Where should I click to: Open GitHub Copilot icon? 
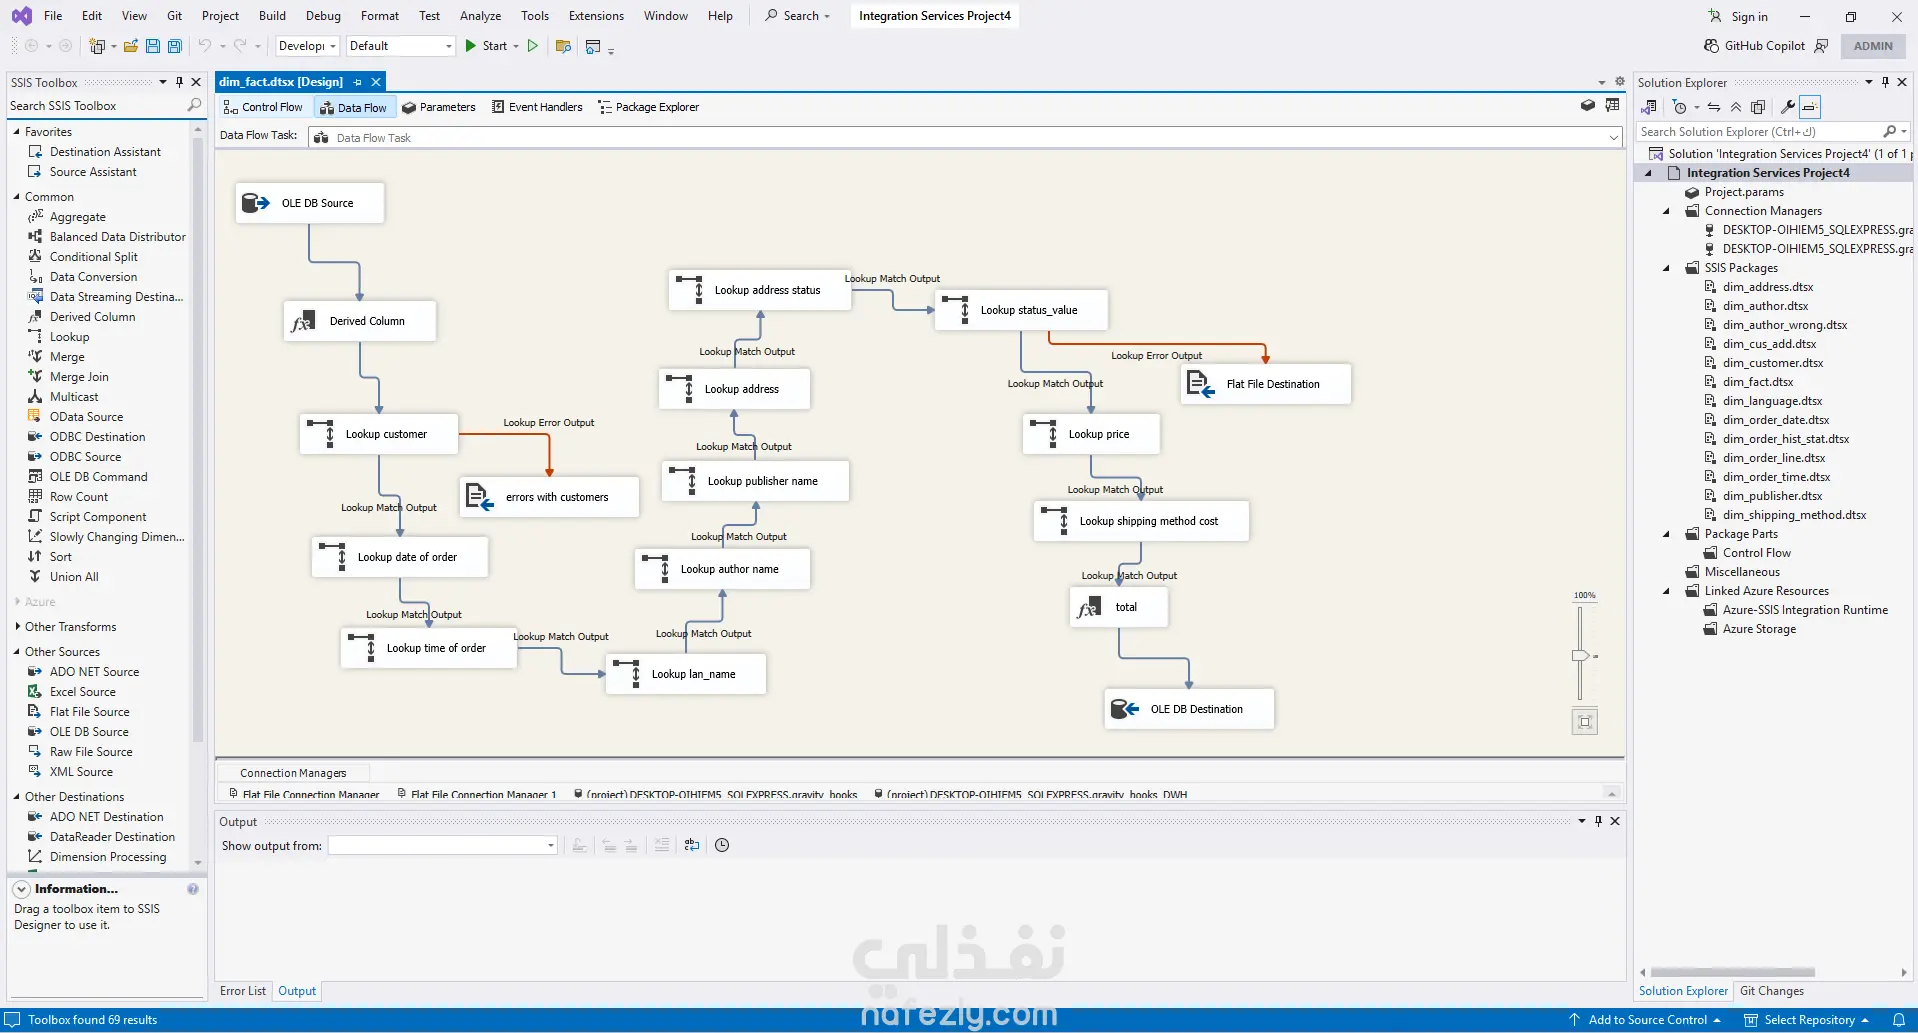(x=1711, y=46)
